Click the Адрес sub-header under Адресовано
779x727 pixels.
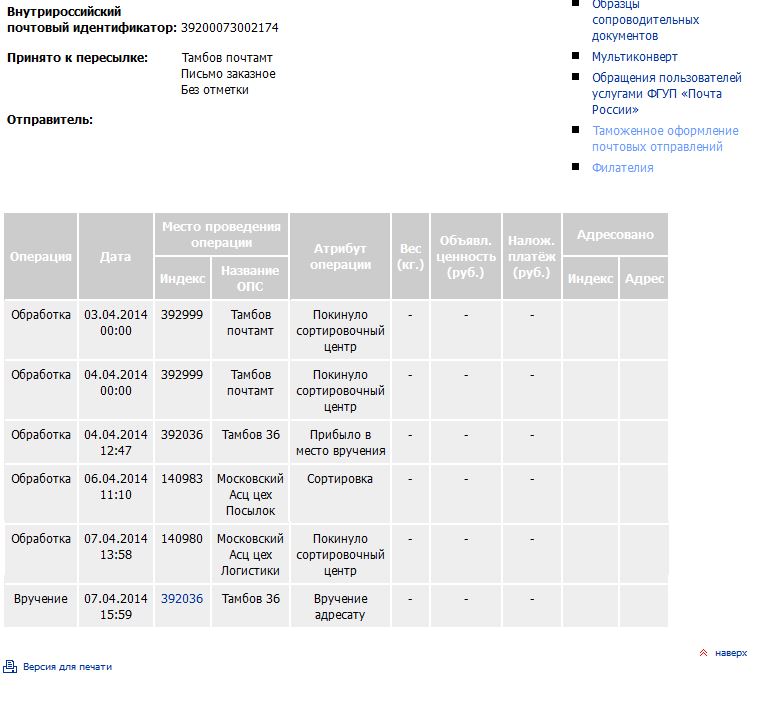click(644, 278)
